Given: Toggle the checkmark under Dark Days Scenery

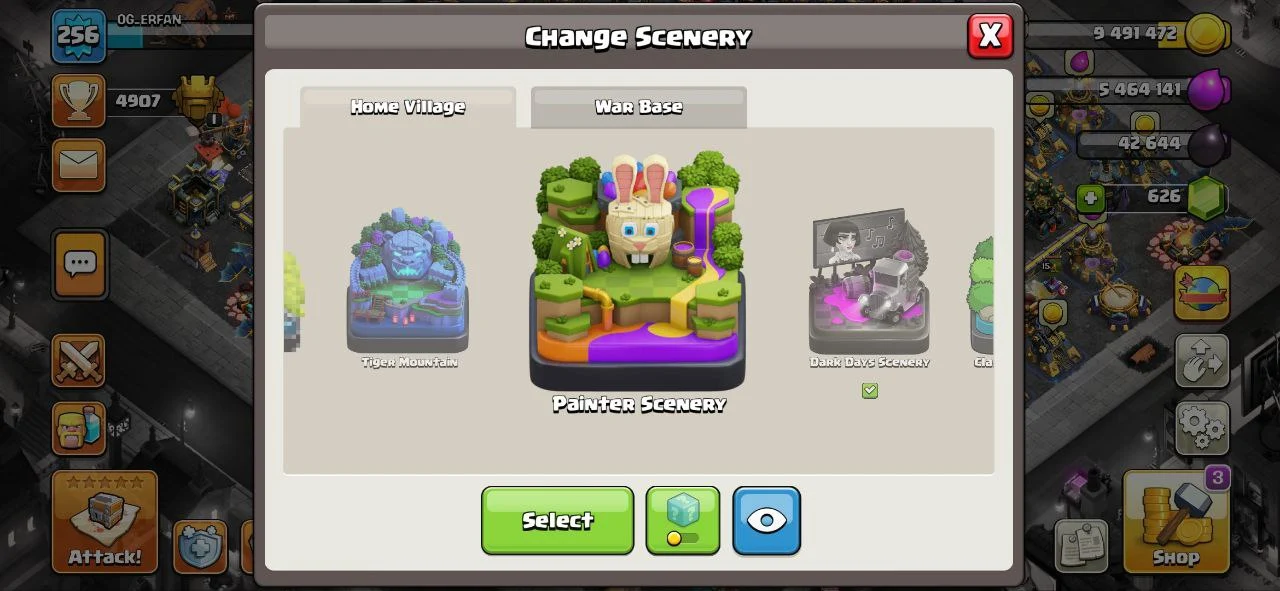Looking at the screenshot, I should click(x=870, y=391).
